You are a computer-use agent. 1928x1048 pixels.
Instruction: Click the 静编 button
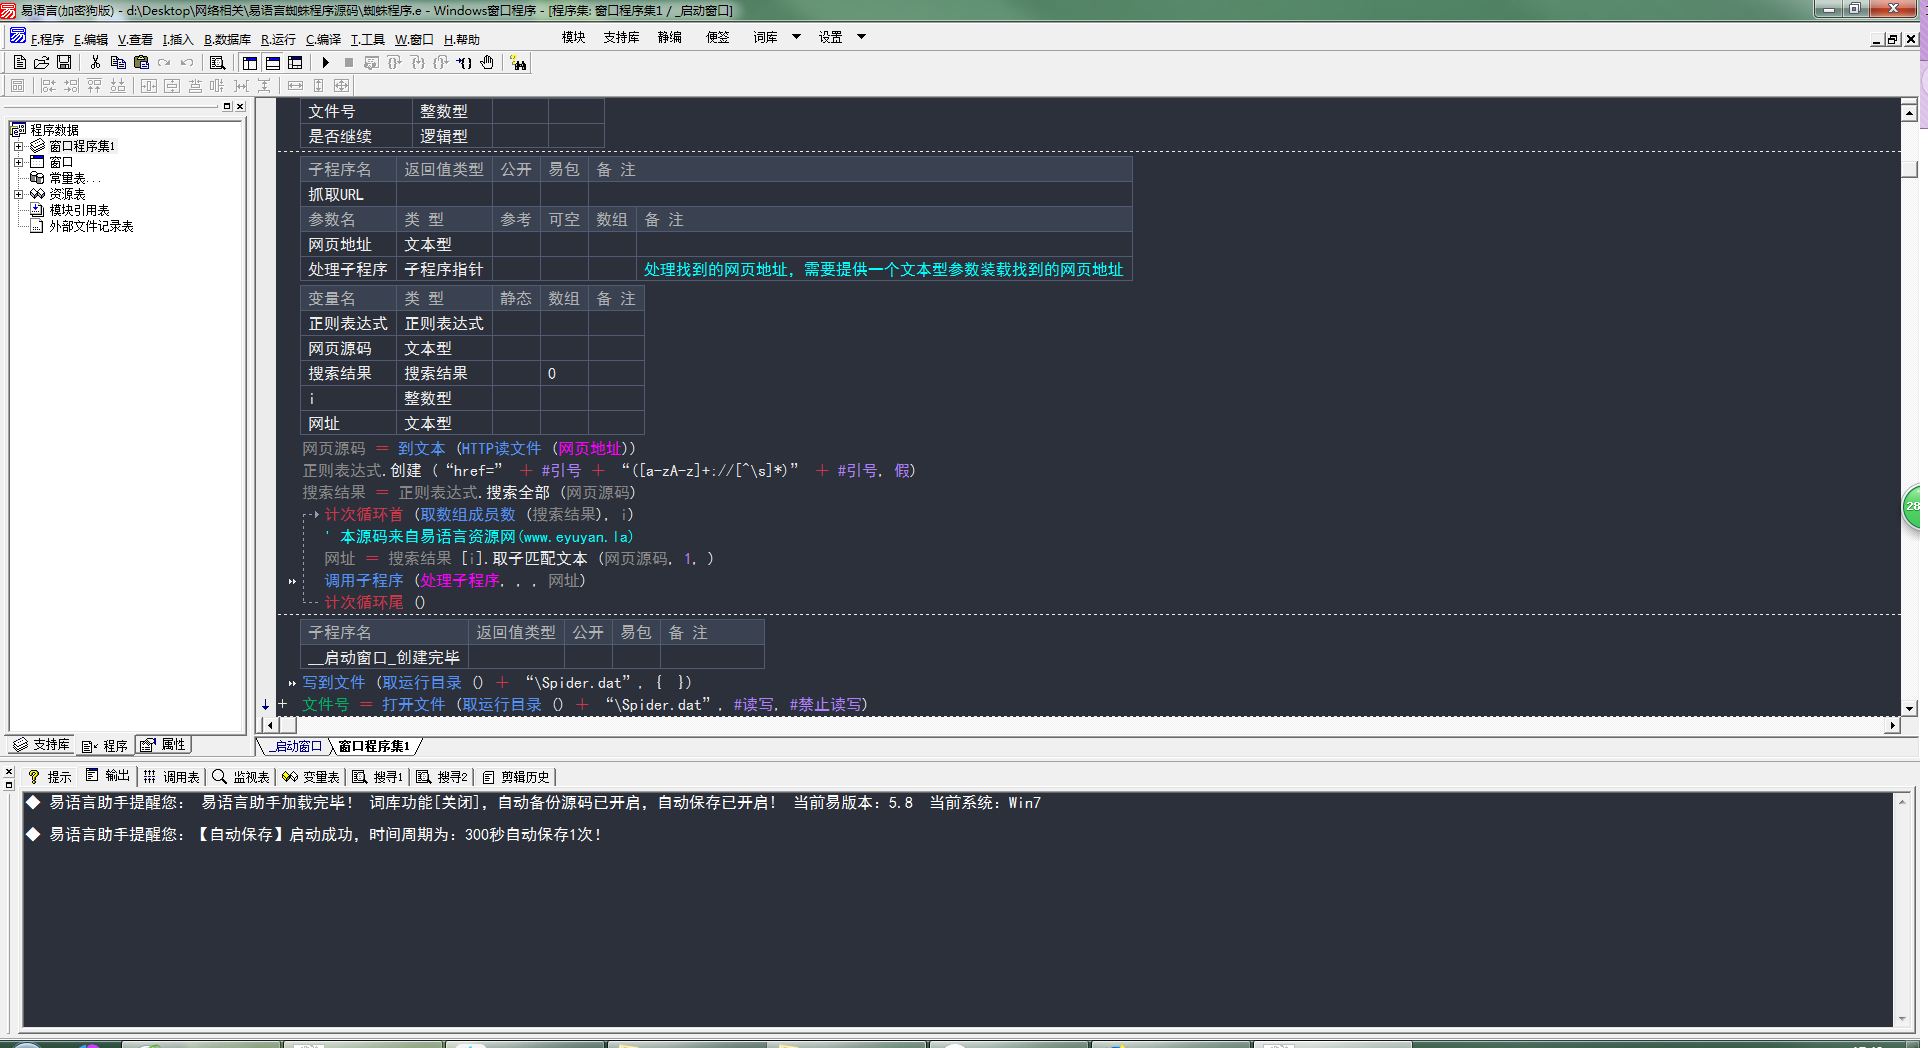(670, 37)
